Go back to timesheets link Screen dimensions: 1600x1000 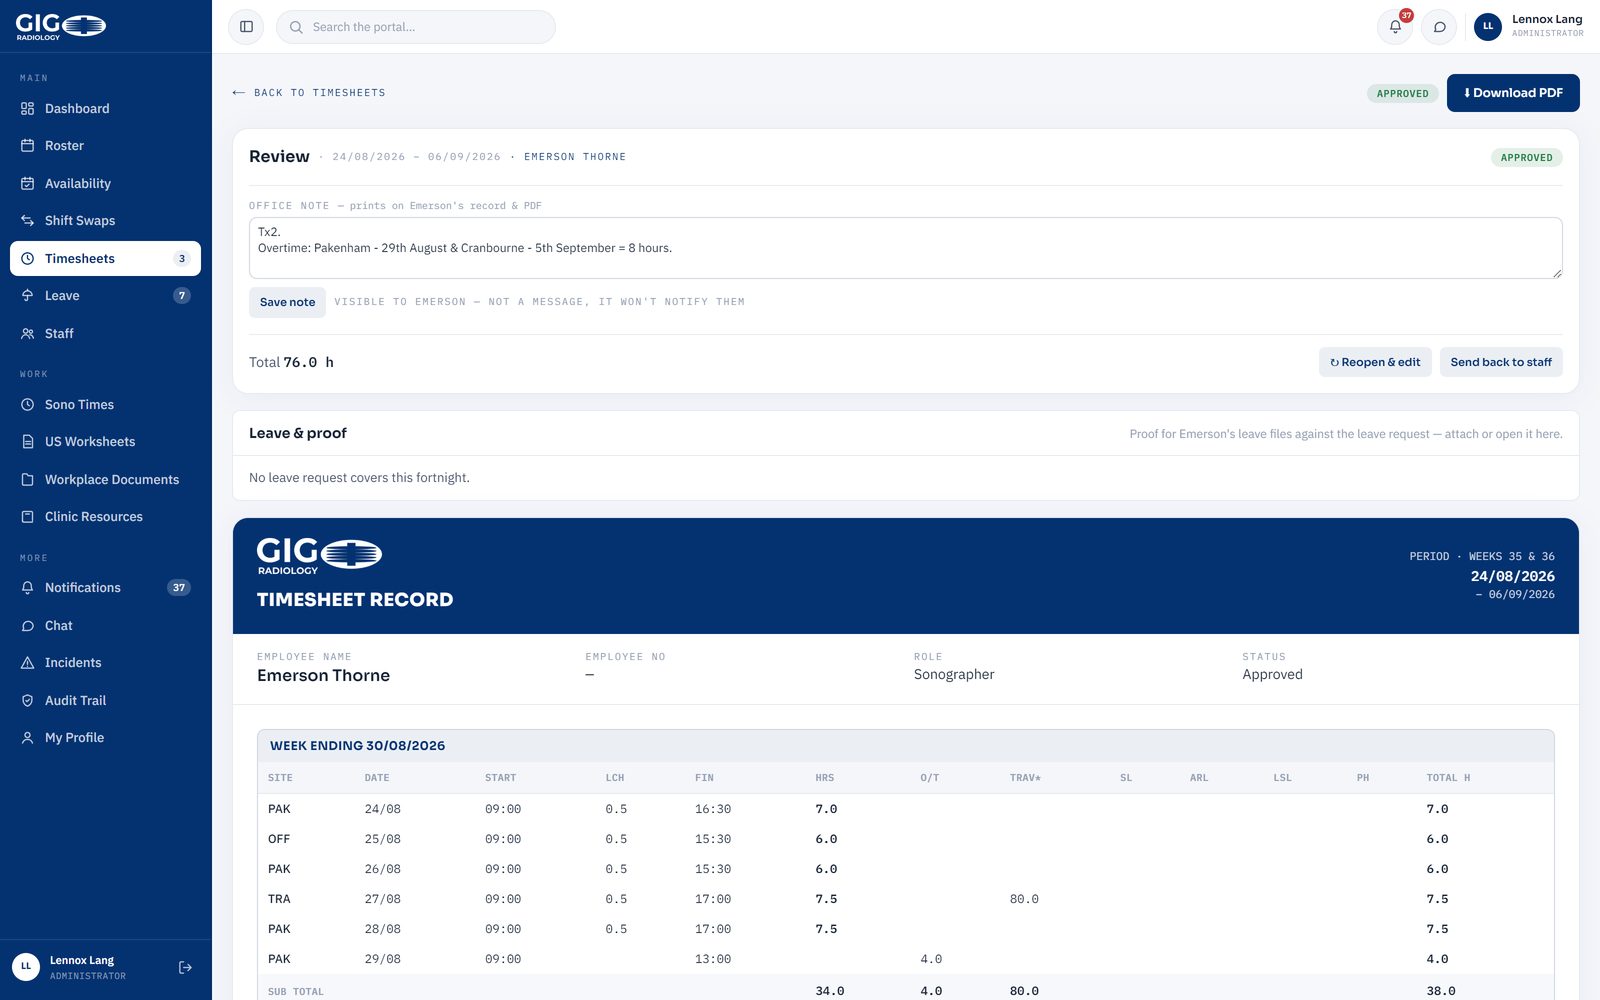coord(309,93)
